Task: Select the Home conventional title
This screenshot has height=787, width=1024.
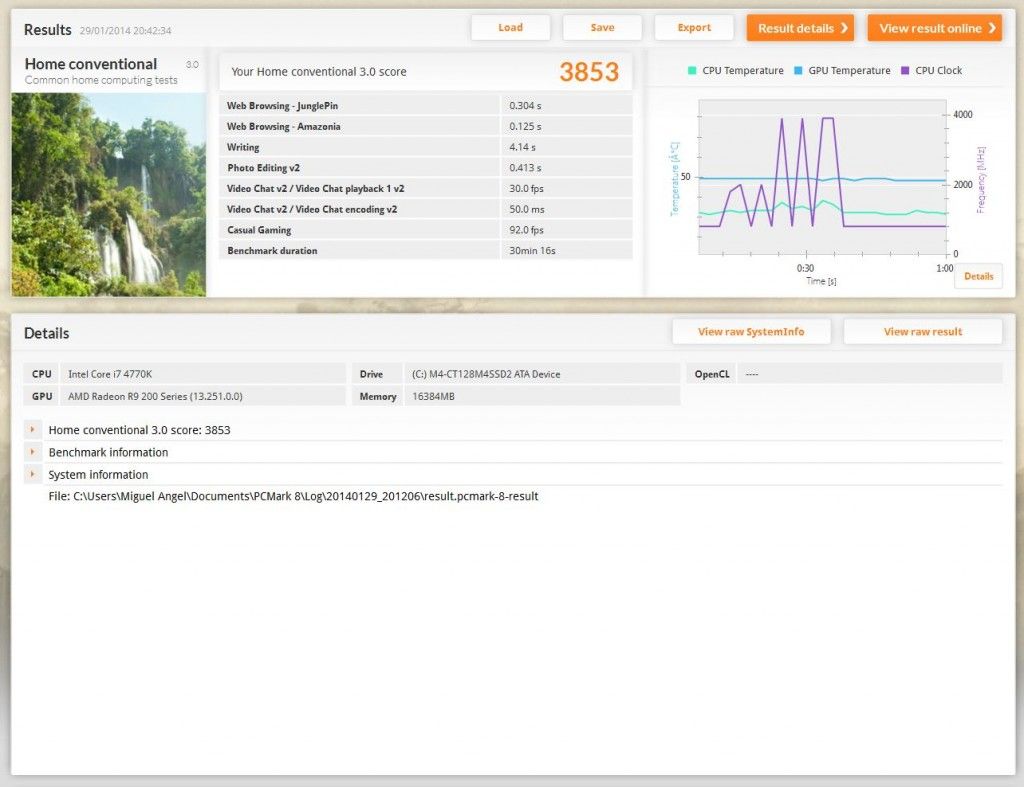Action: [x=91, y=64]
